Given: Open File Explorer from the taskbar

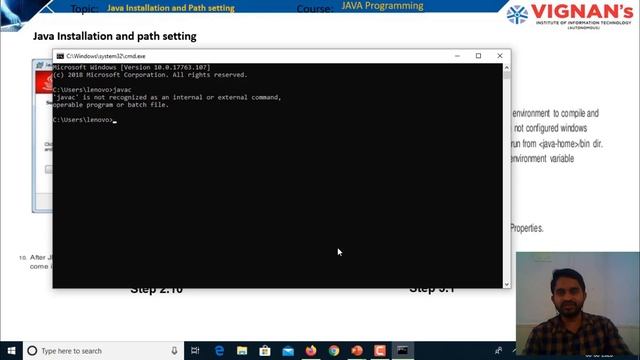Looking at the screenshot, I should tap(242, 351).
